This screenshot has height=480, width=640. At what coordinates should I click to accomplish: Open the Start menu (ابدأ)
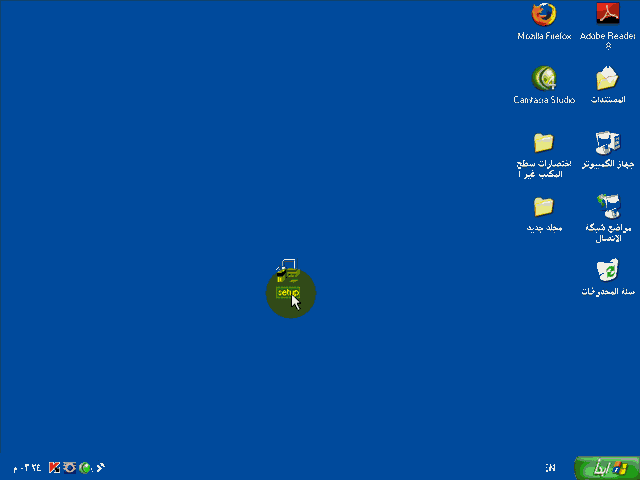[x=606, y=468]
